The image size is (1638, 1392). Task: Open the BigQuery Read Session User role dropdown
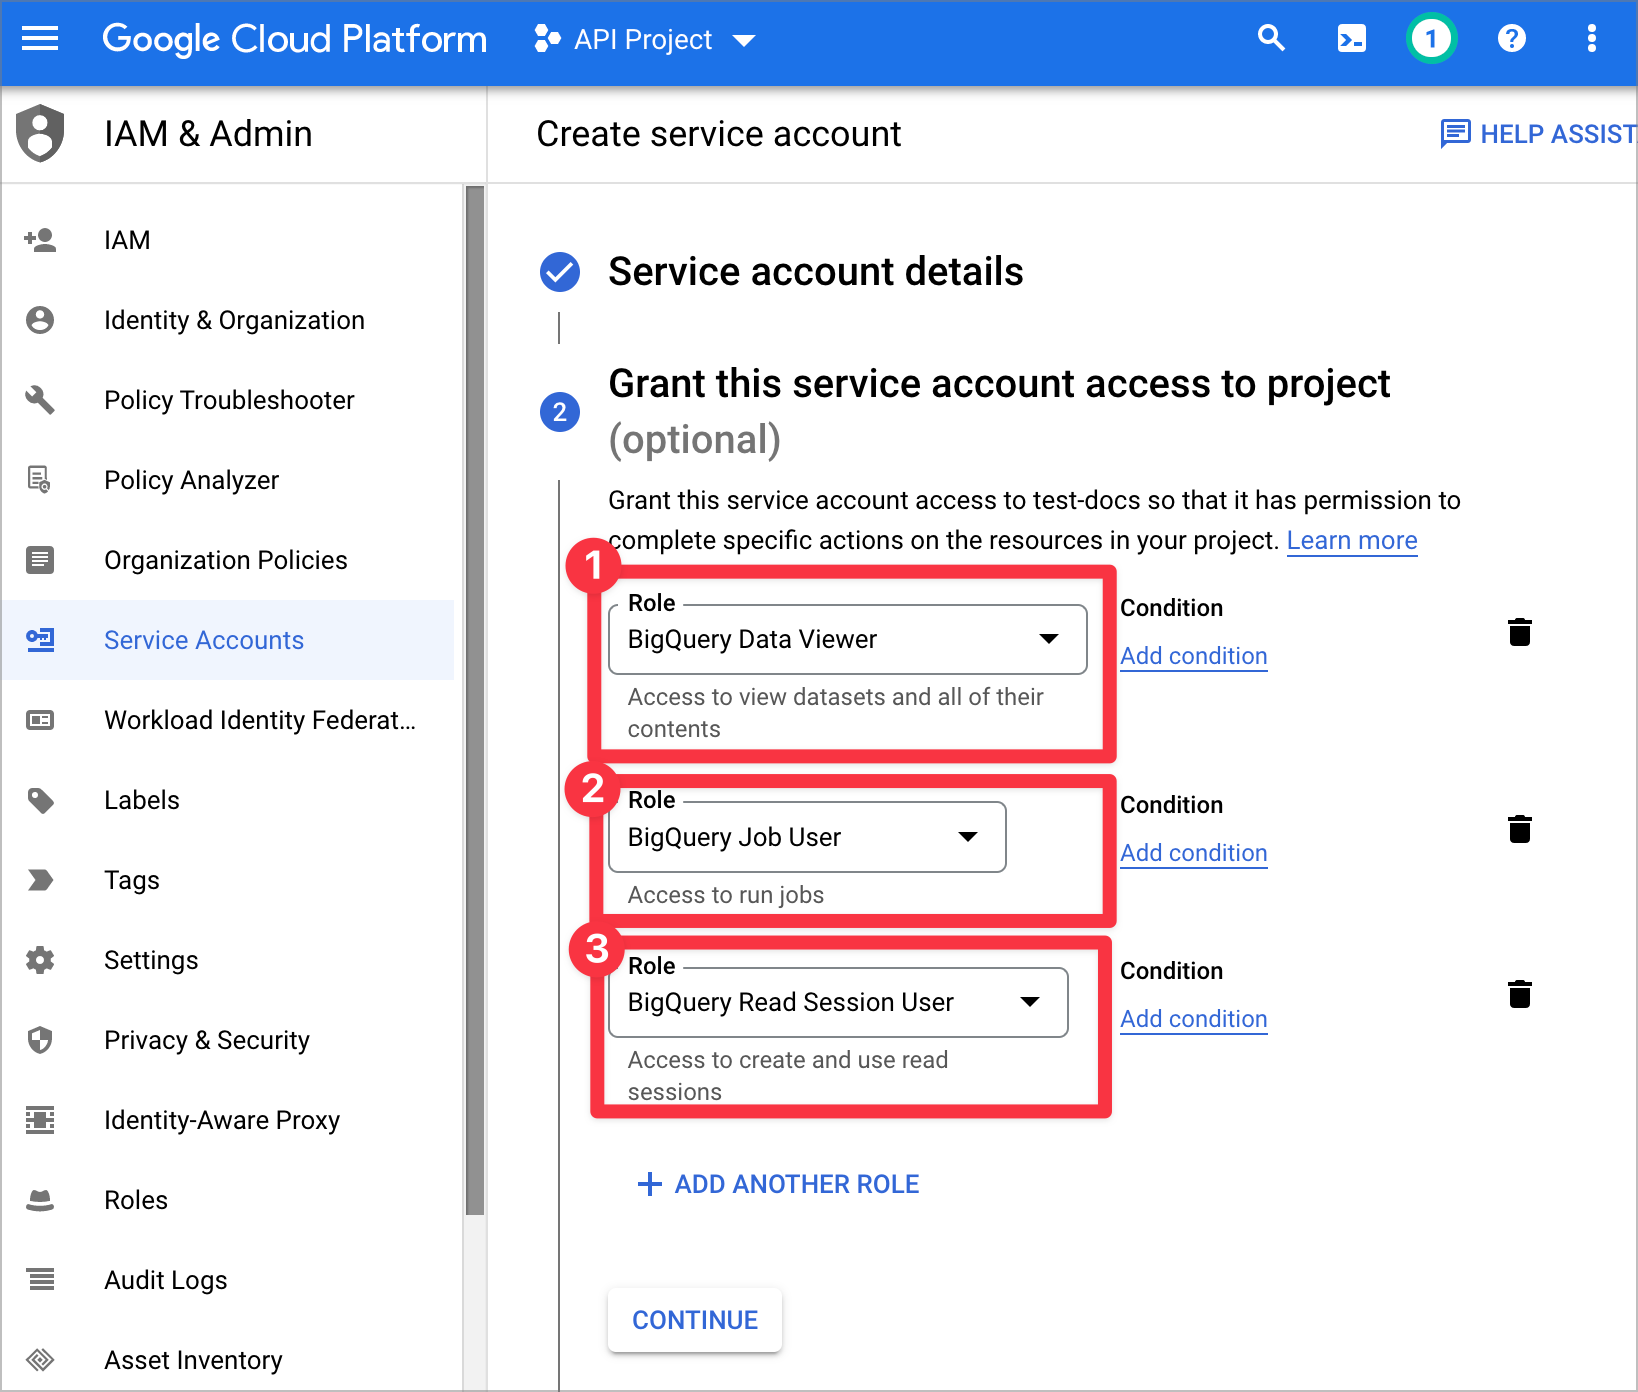pos(838,1002)
